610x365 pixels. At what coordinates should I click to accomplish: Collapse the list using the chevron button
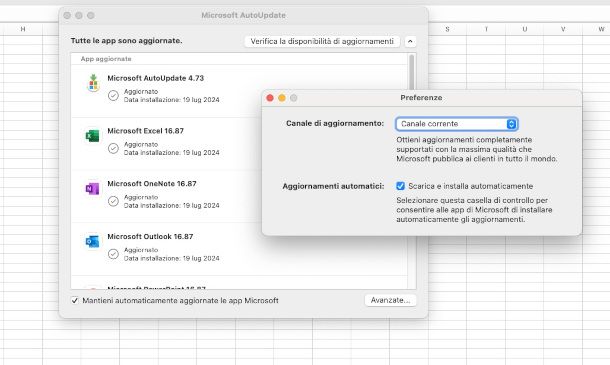click(x=410, y=41)
